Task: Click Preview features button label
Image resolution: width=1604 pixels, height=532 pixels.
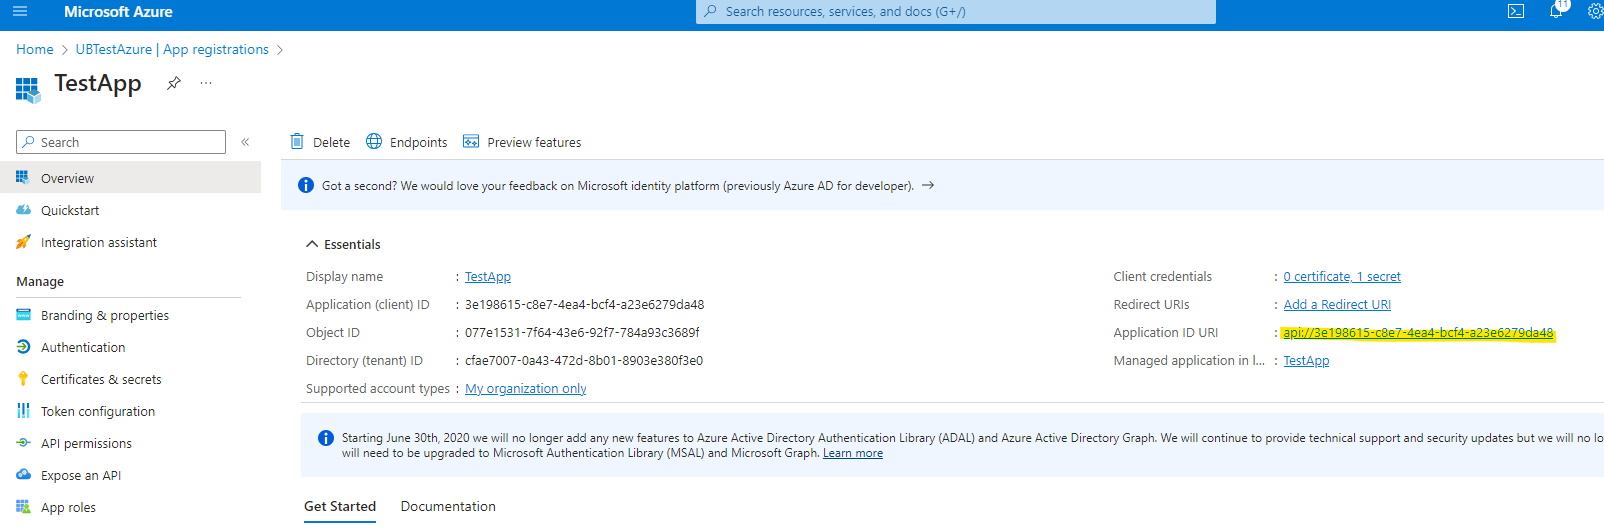Action: point(534,142)
